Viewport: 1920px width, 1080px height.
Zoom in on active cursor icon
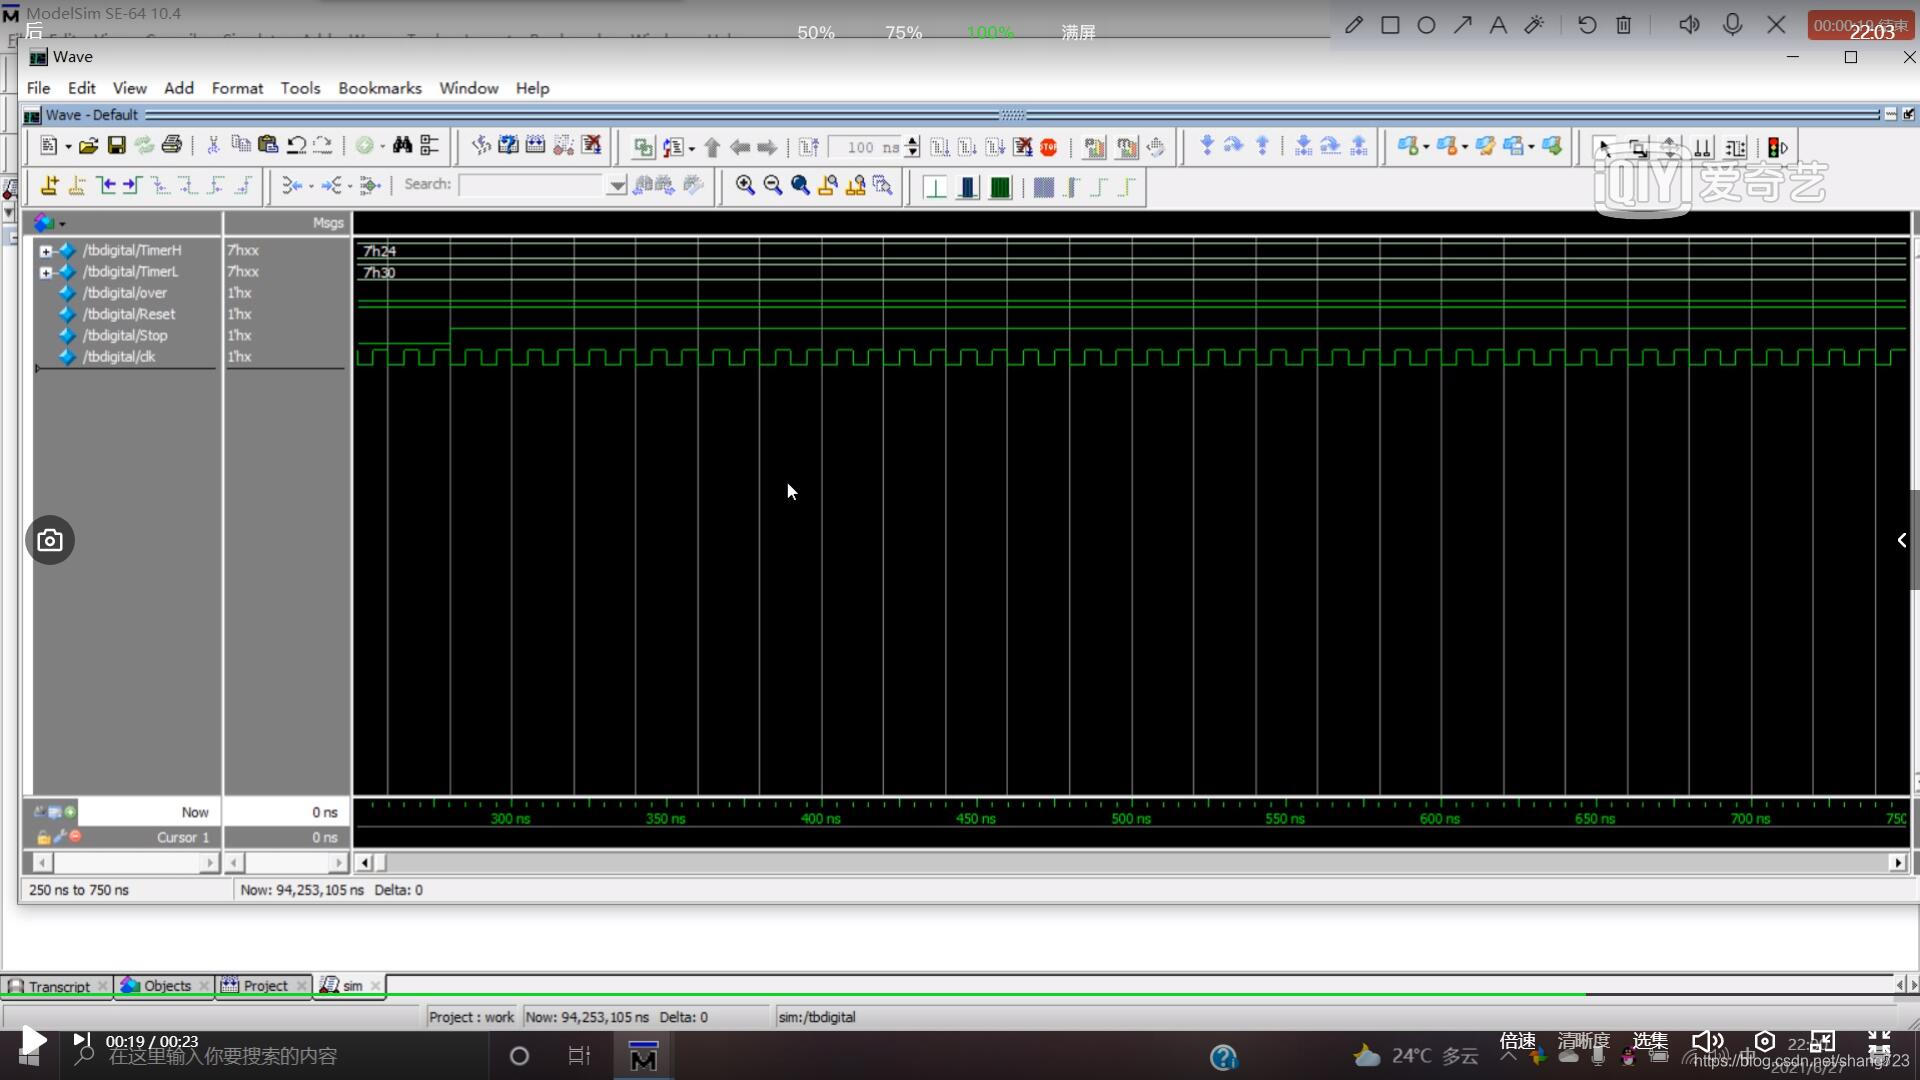pyautogui.click(x=827, y=185)
